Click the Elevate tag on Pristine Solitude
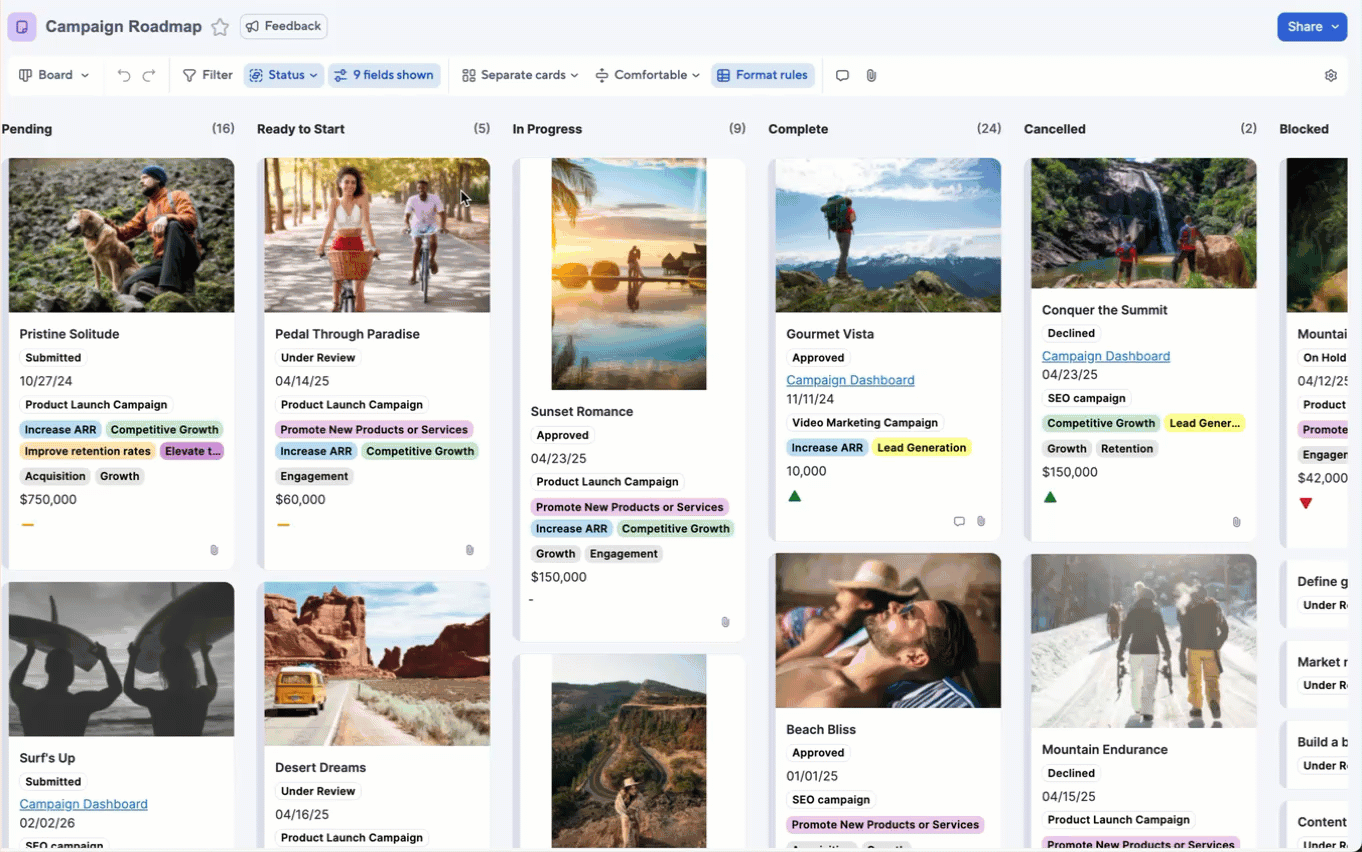The height and width of the screenshot is (852, 1362). coord(192,451)
